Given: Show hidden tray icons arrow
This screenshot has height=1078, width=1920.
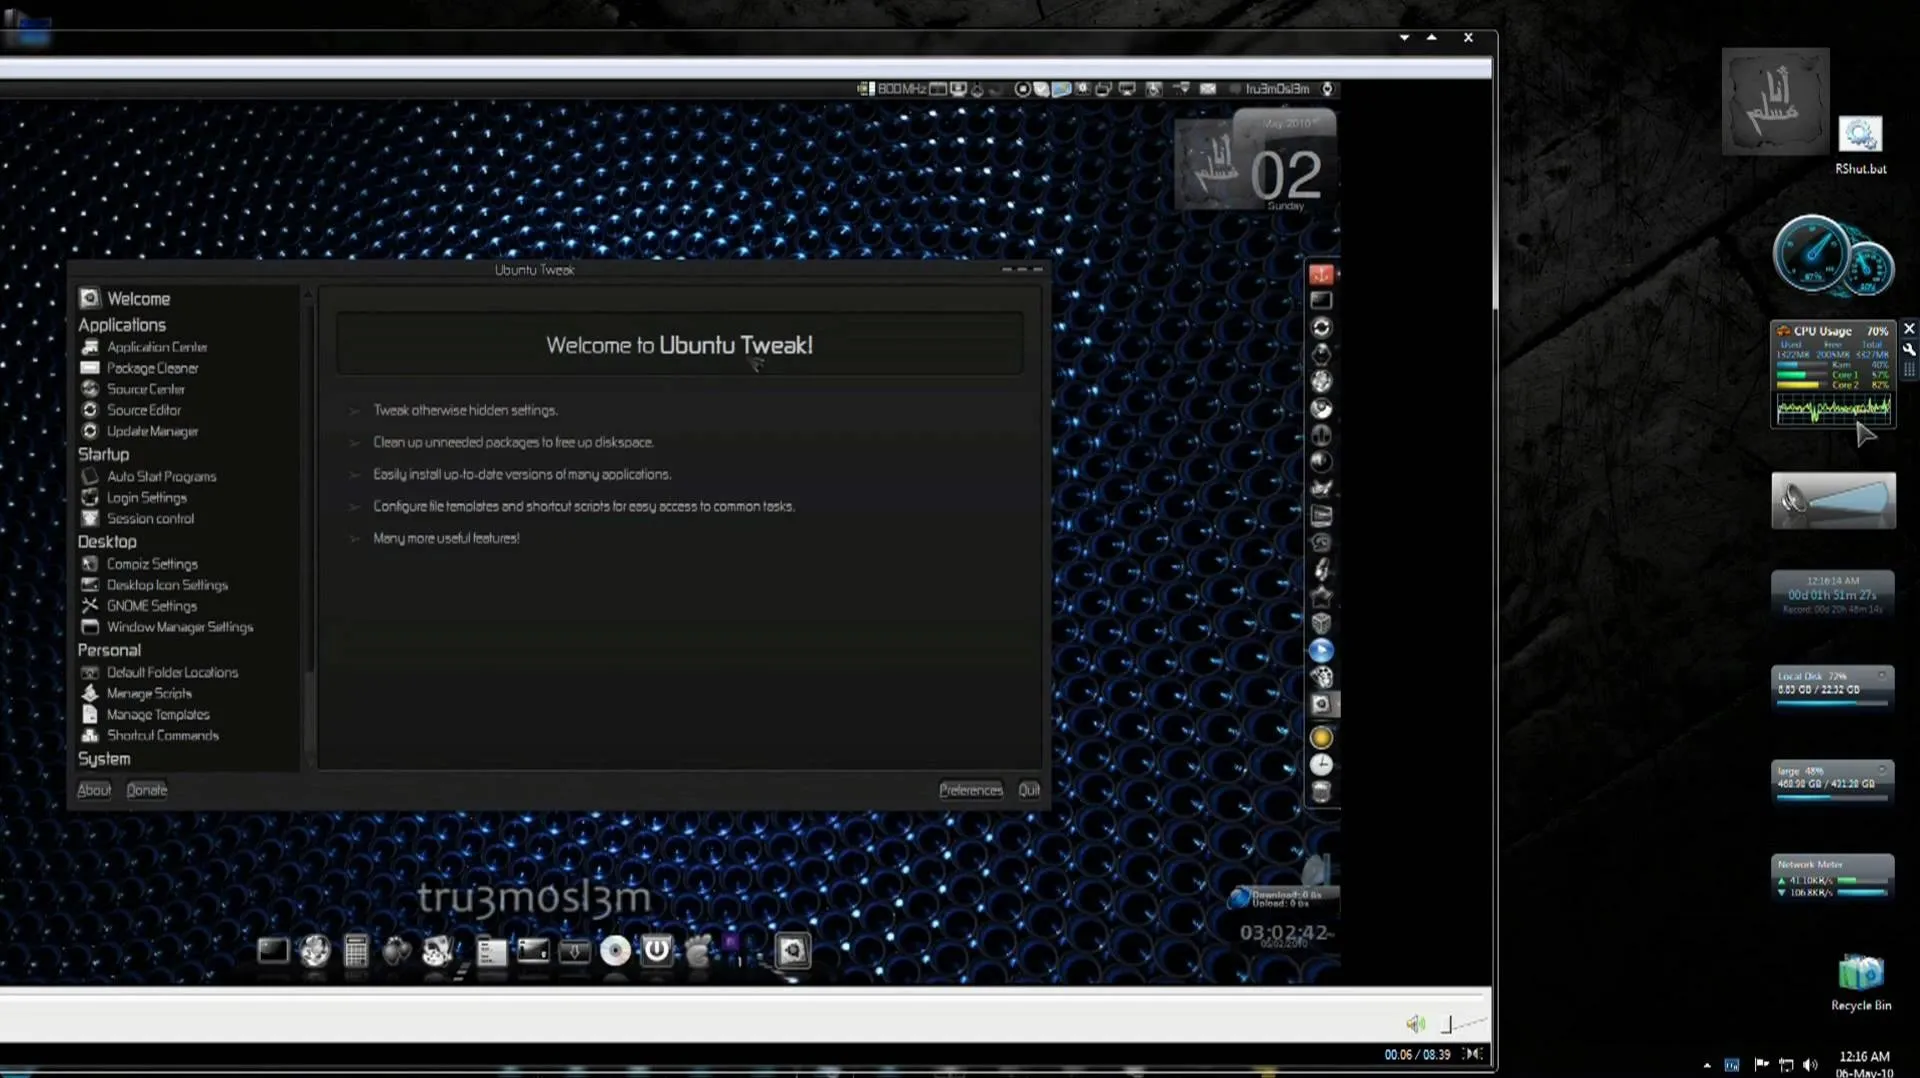Looking at the screenshot, I should (1706, 1065).
